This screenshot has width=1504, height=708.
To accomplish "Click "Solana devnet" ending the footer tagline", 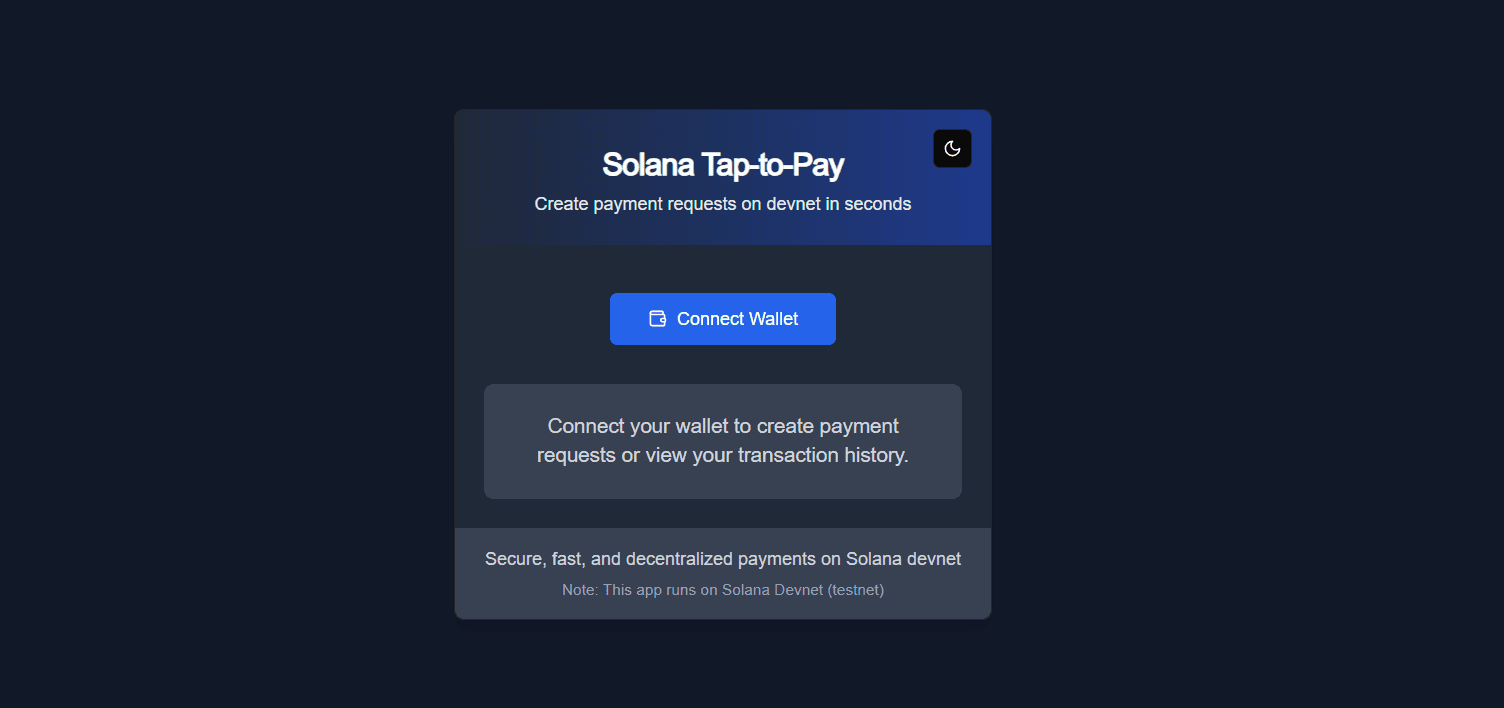I will tap(903, 559).
